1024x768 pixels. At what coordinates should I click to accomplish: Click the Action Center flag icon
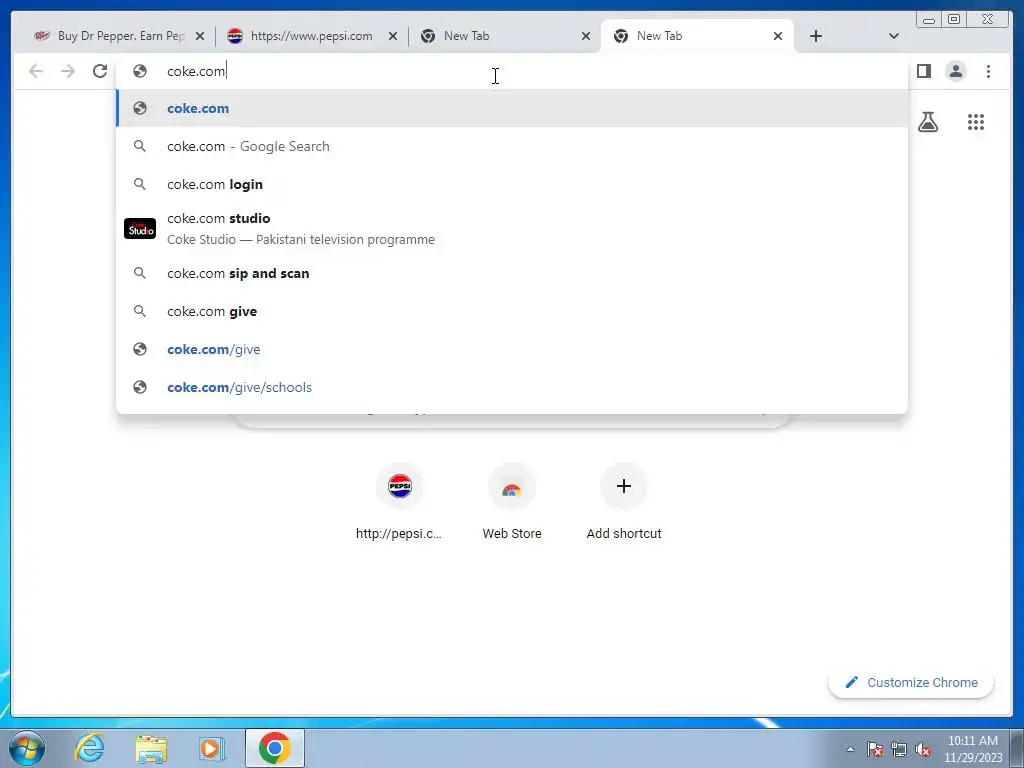874,749
